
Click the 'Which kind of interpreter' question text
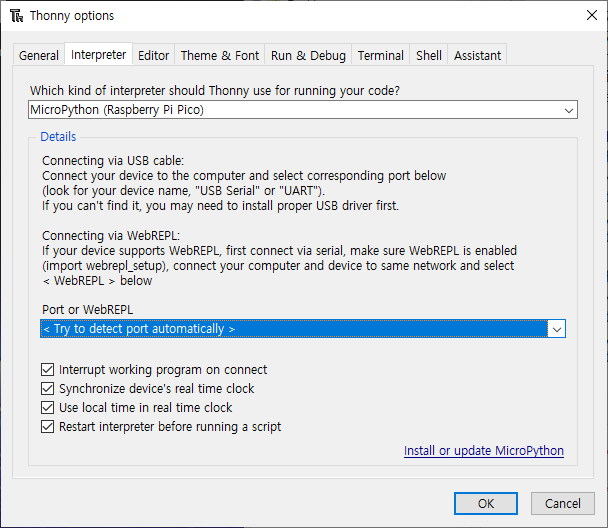tap(215, 91)
